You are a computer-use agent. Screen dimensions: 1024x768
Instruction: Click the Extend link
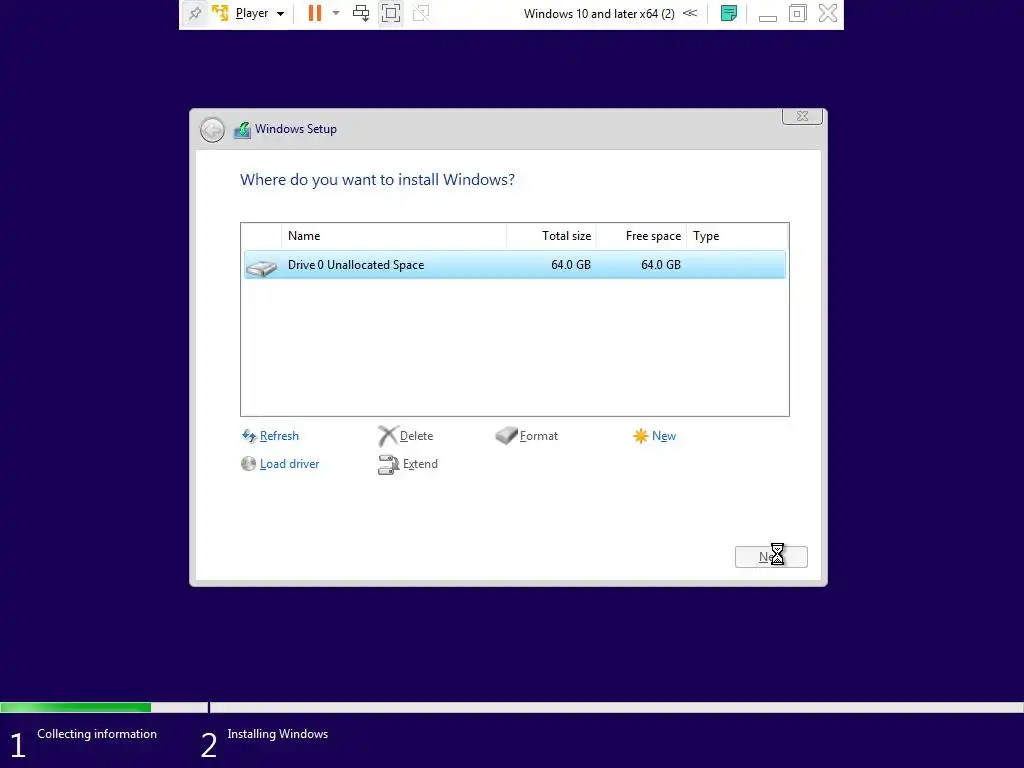pyautogui.click(x=420, y=464)
